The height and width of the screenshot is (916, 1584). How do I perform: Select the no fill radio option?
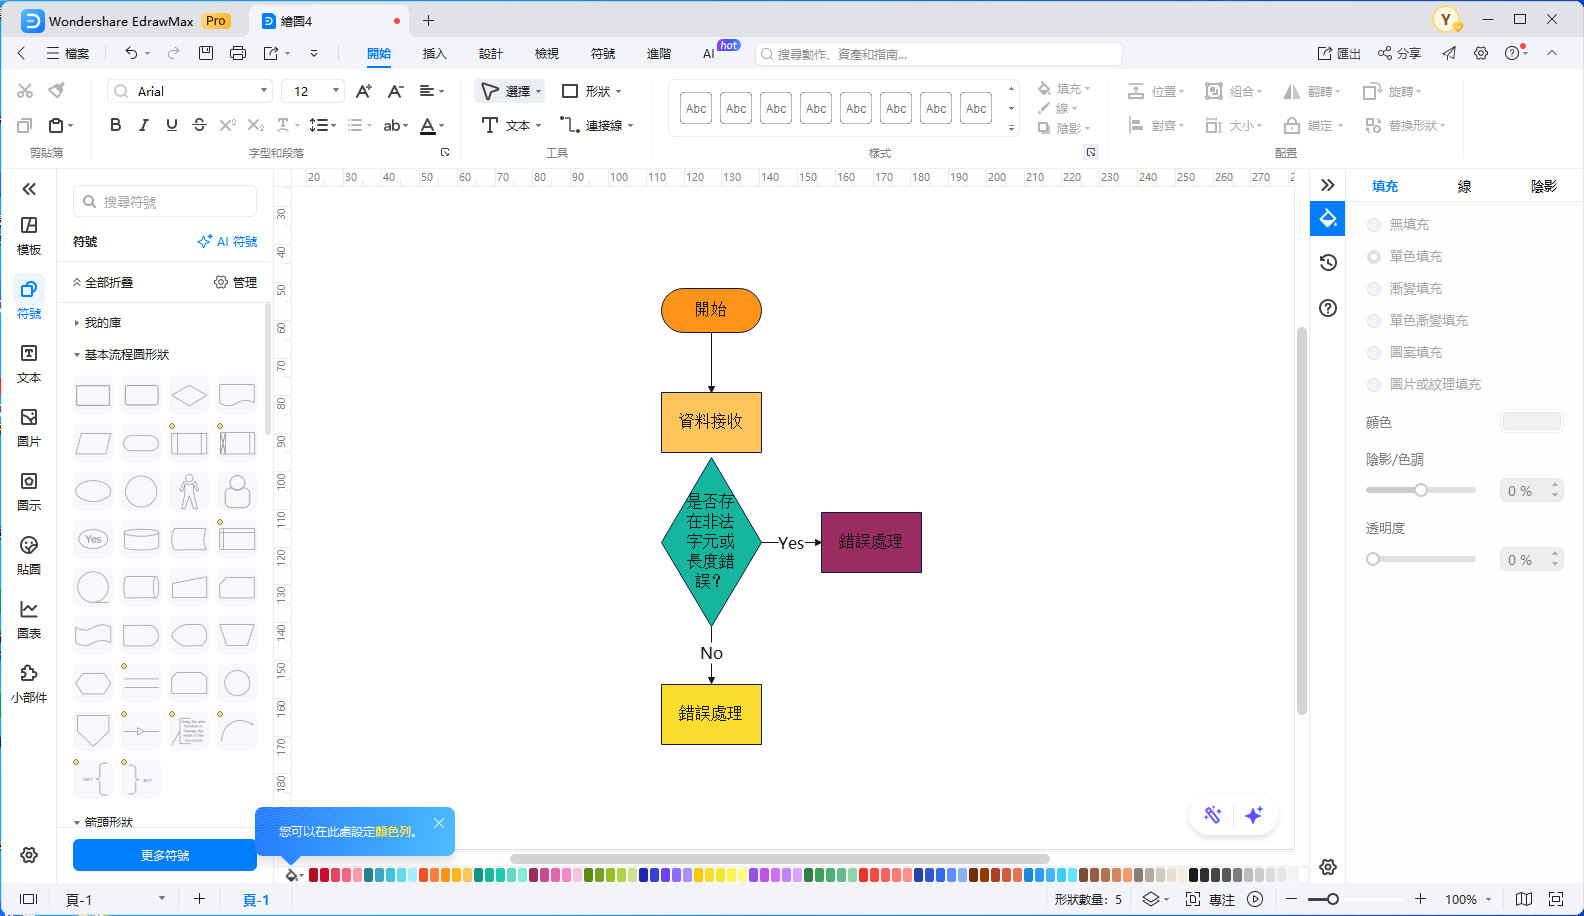pos(1374,225)
